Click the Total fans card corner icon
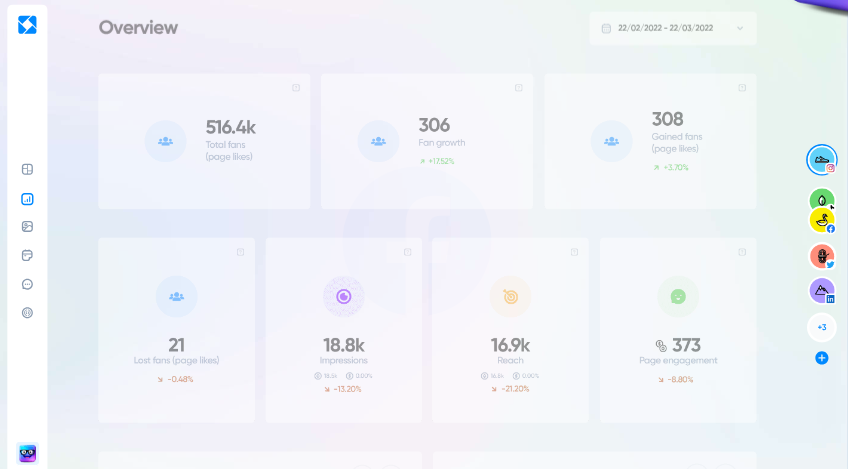The height and width of the screenshot is (469, 848). click(x=296, y=88)
